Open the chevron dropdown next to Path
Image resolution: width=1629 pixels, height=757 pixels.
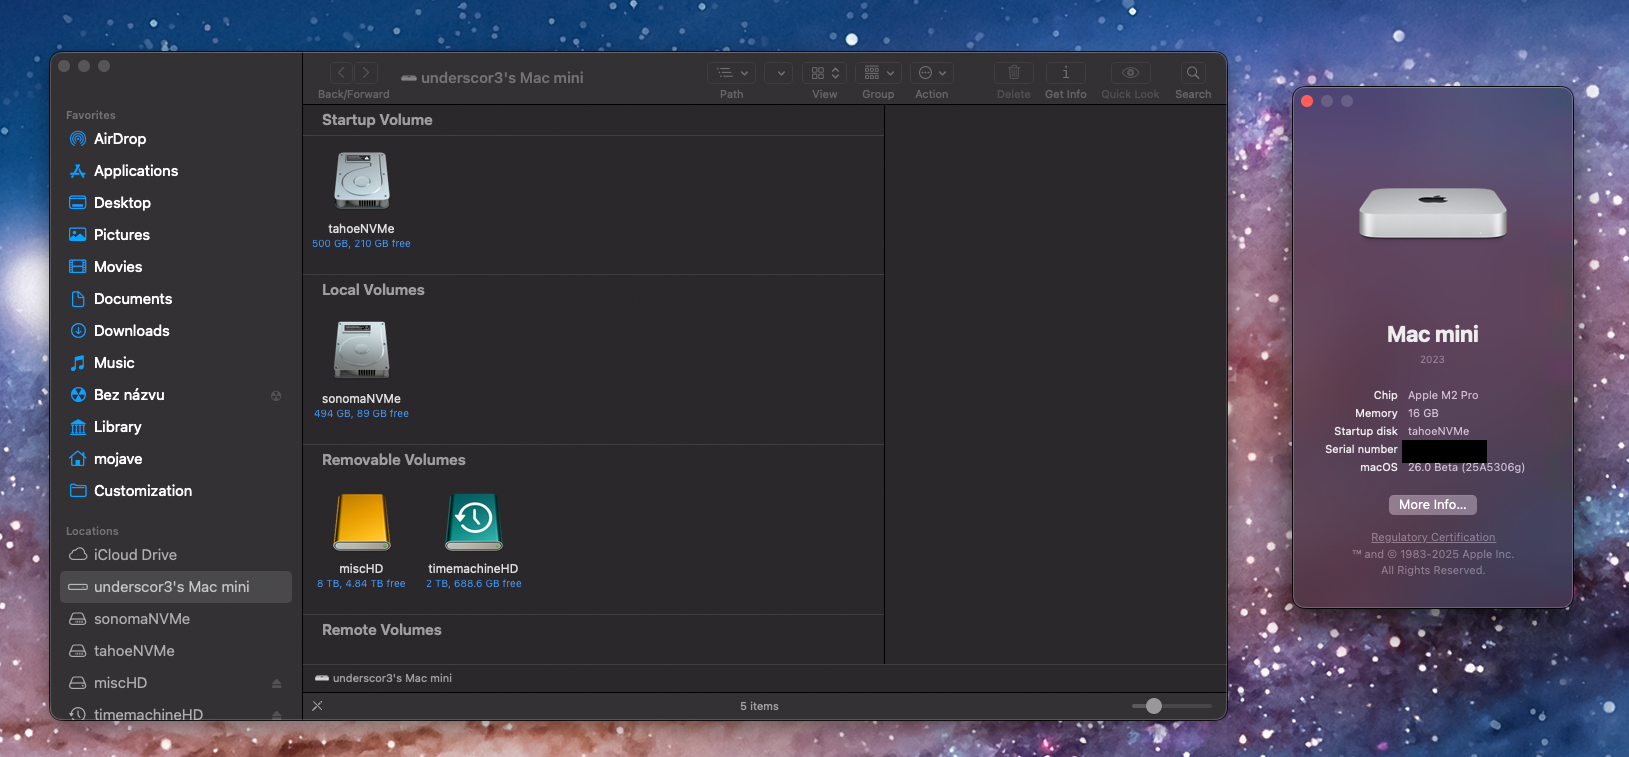click(x=780, y=73)
